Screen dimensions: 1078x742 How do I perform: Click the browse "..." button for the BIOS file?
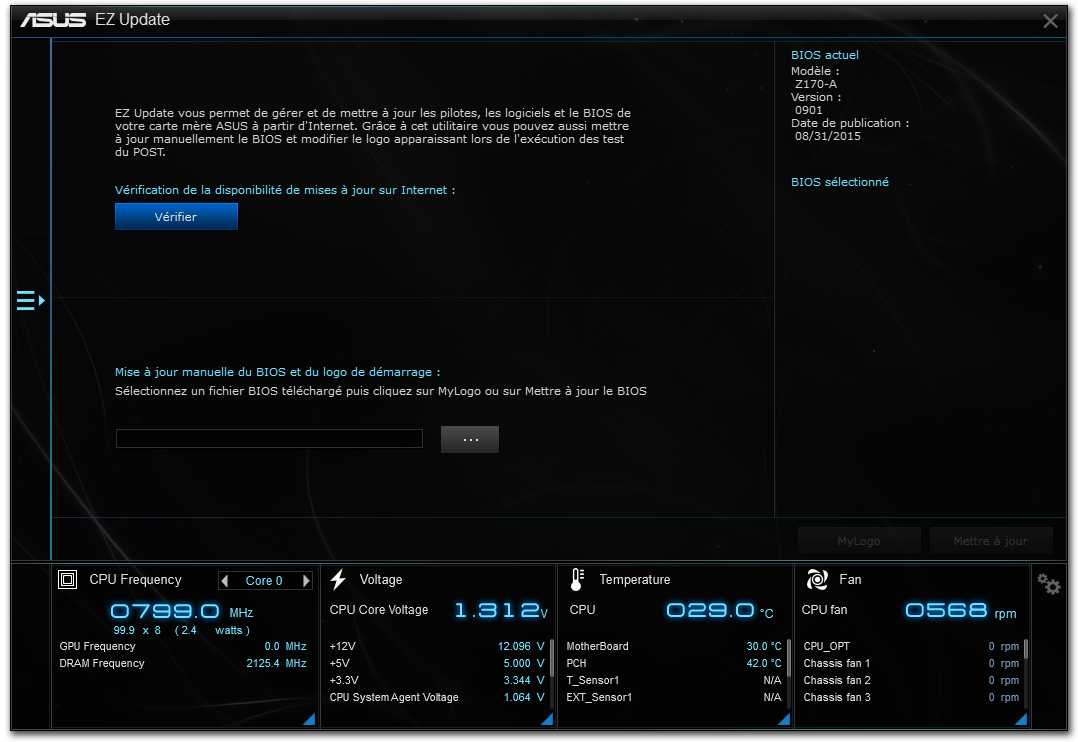tap(470, 439)
